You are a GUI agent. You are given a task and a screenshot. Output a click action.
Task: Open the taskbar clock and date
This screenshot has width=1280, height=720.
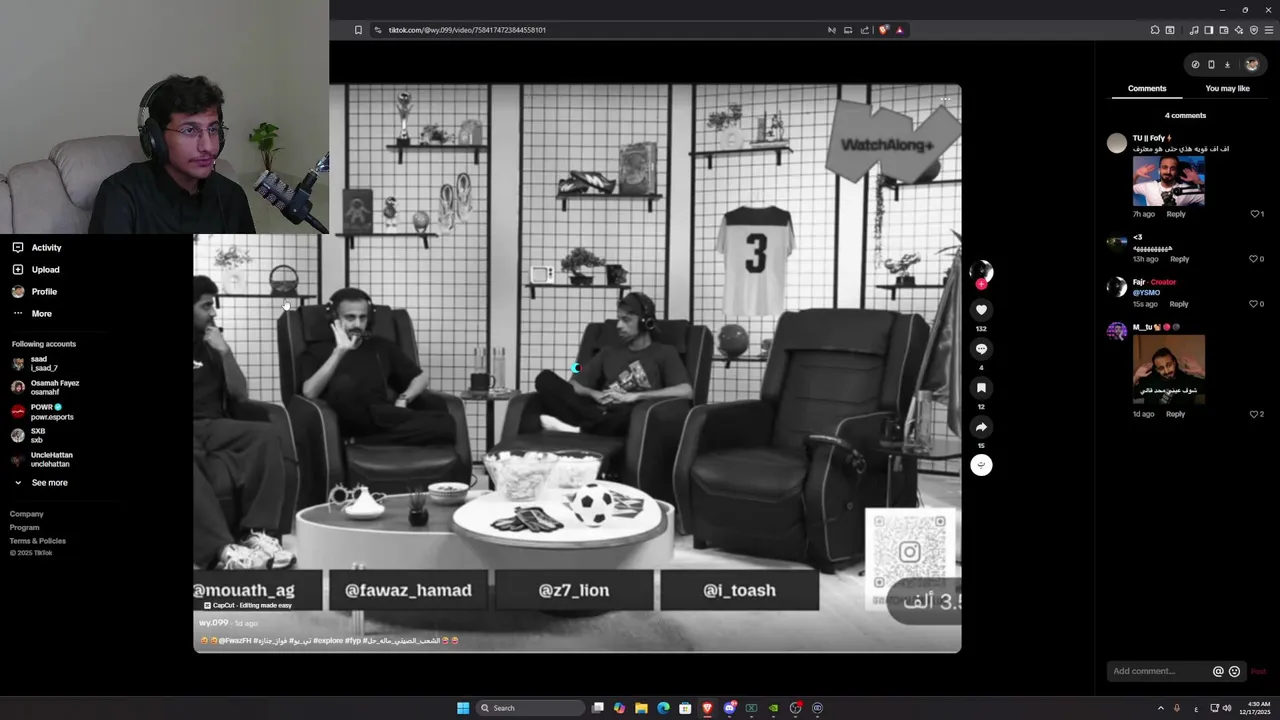coord(1254,708)
